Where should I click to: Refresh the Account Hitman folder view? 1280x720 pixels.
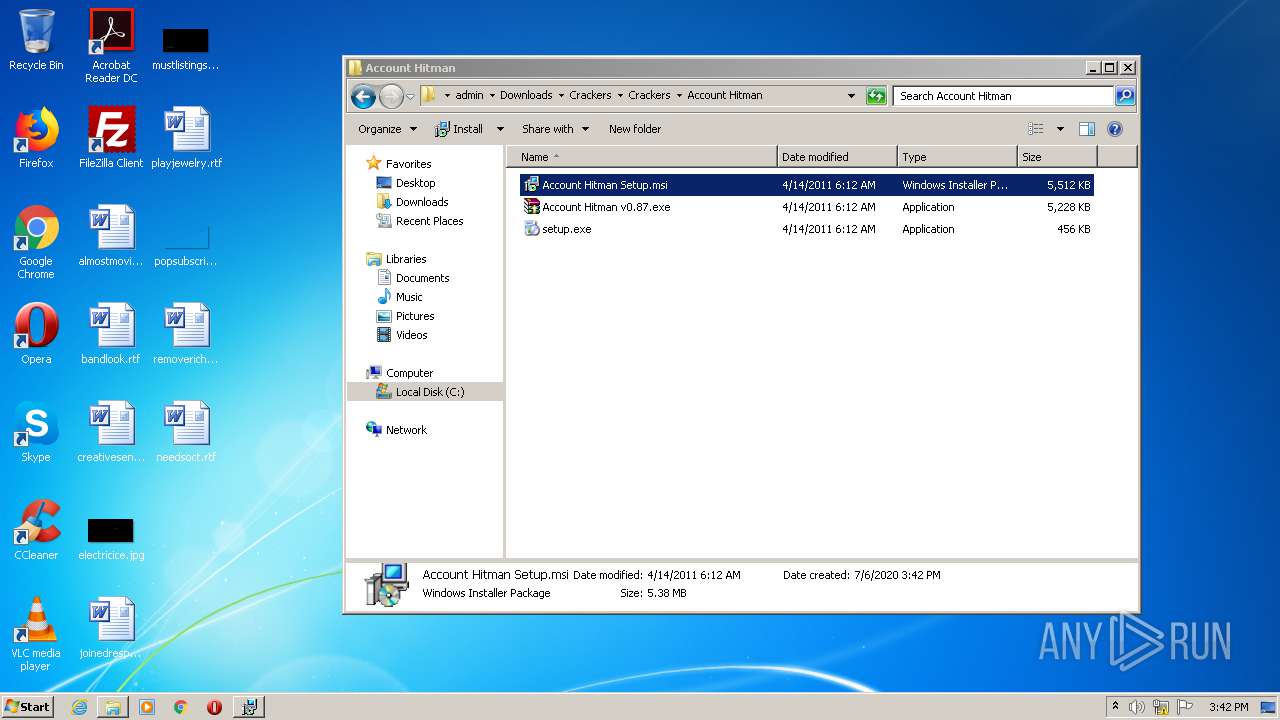(876, 96)
